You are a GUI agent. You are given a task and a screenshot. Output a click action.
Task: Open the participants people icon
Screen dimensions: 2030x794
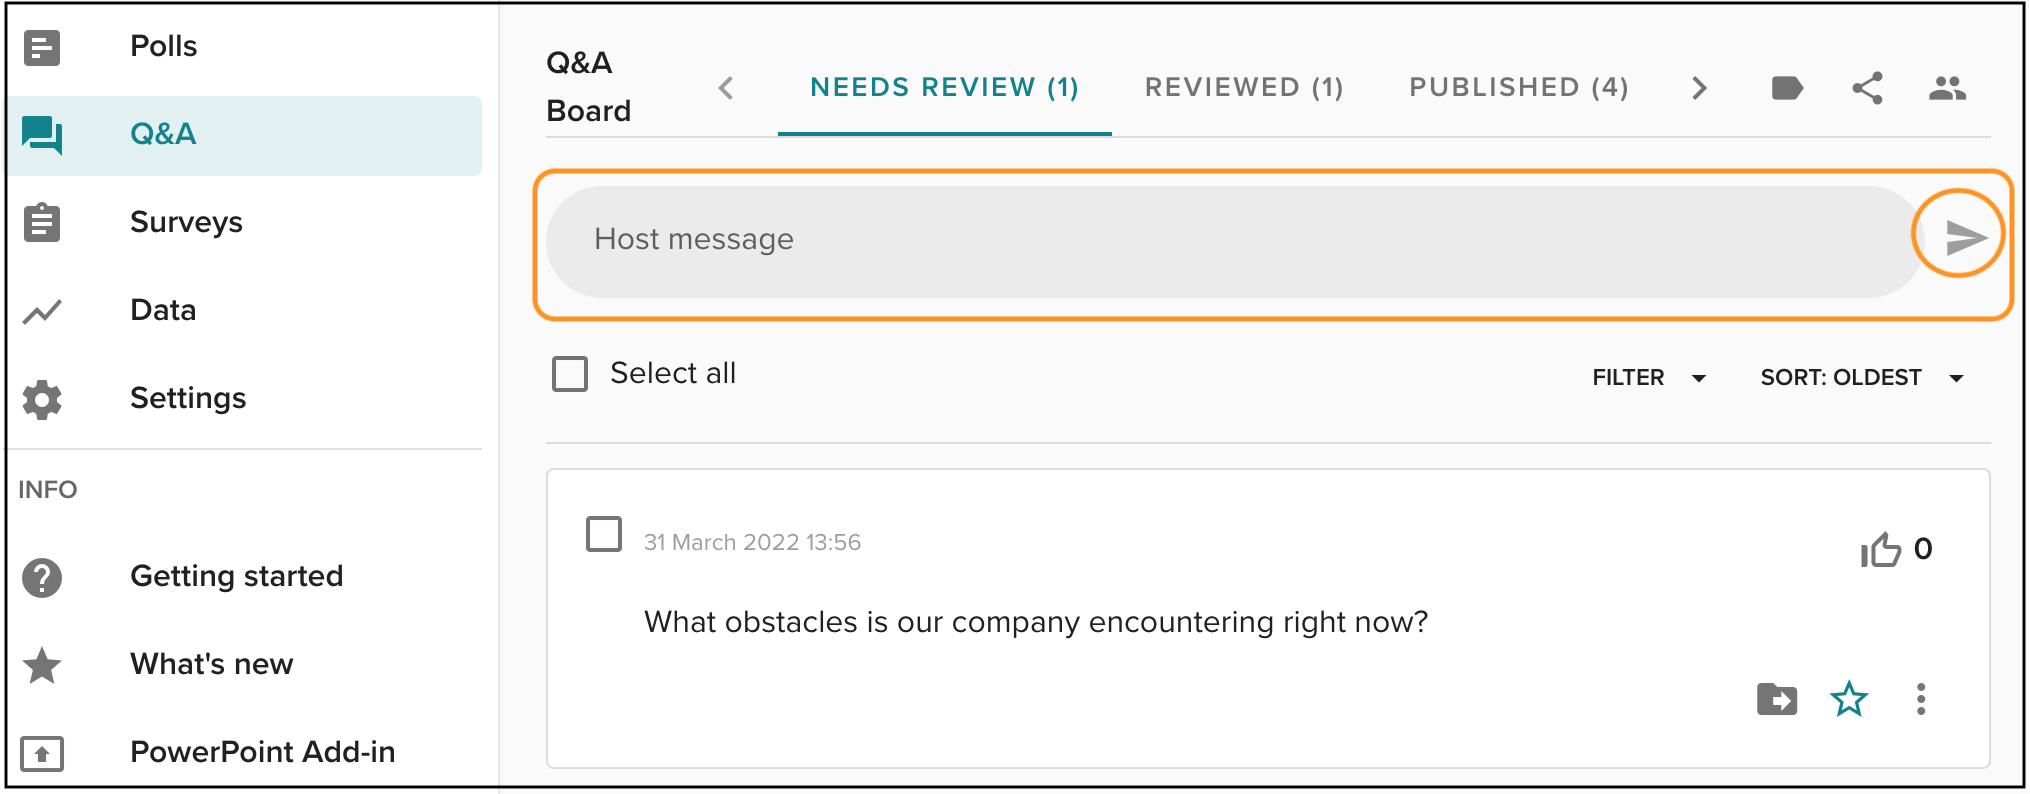pos(1947,88)
